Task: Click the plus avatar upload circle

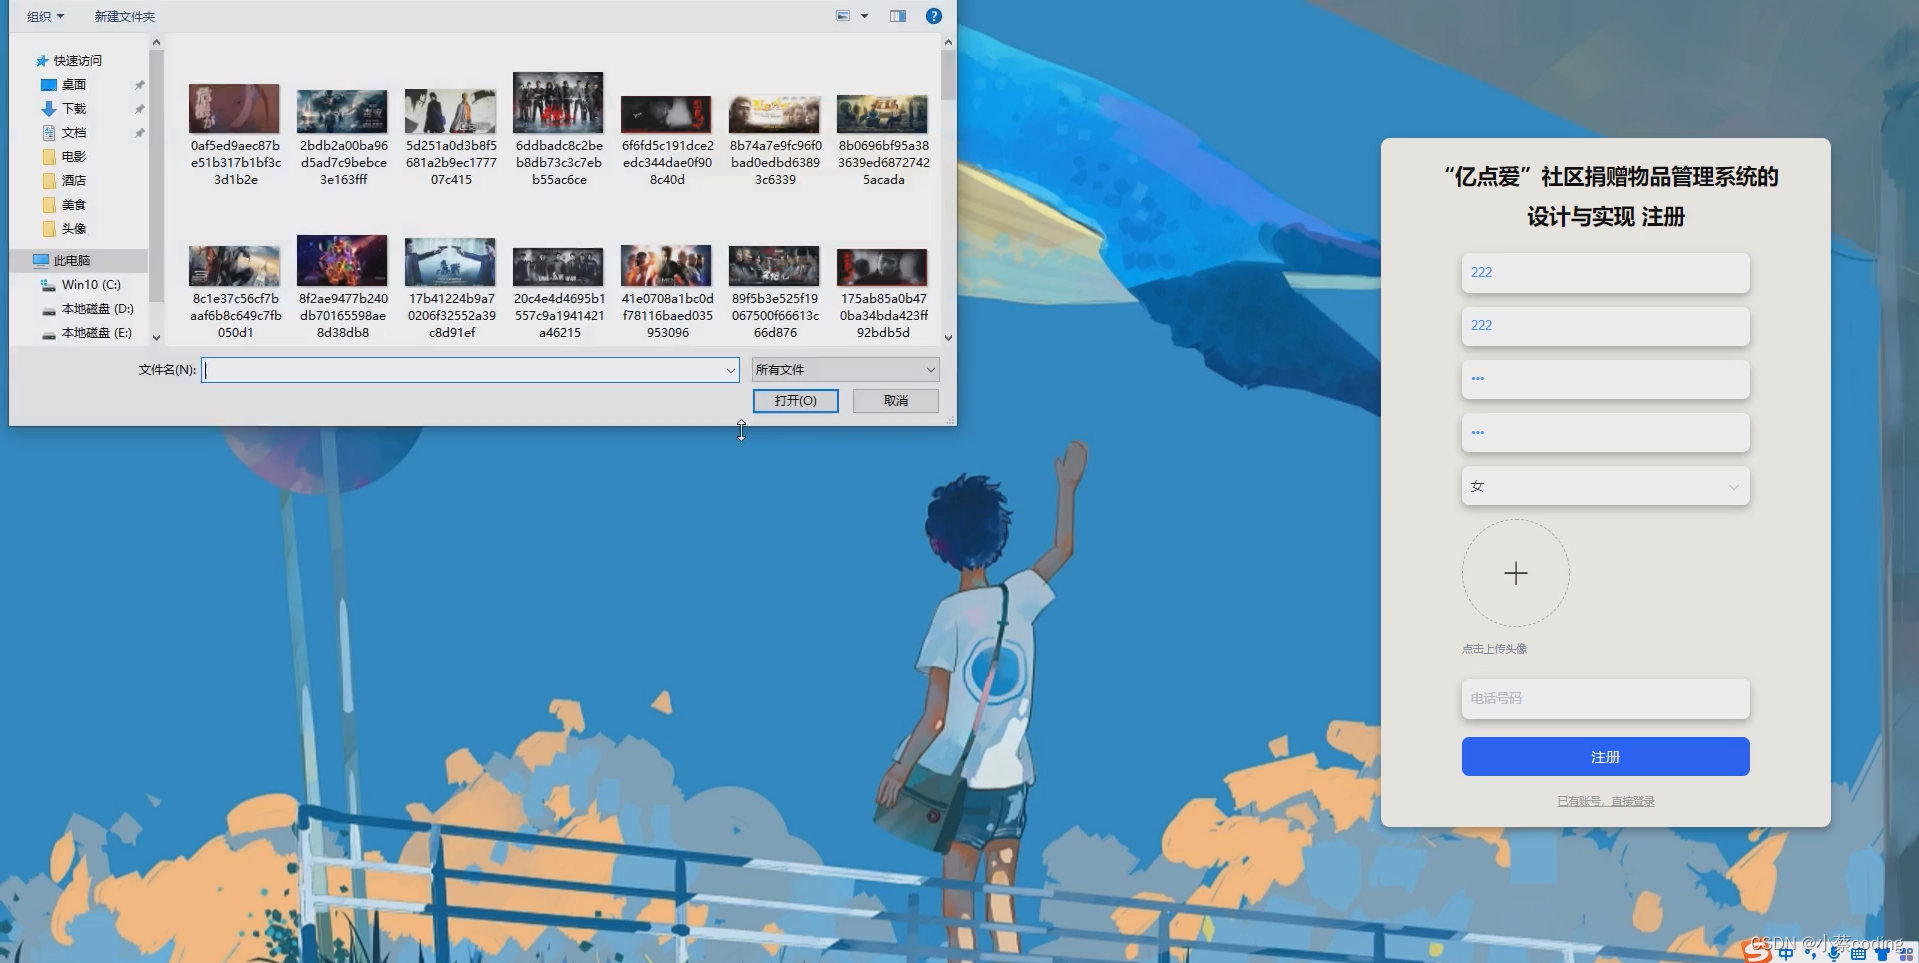Action: coord(1516,573)
